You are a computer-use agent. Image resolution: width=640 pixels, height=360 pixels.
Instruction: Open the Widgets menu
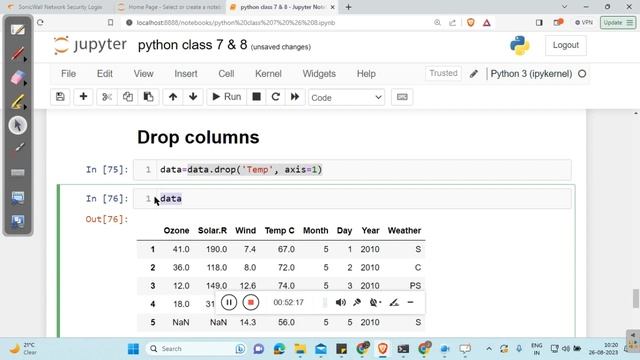point(319,74)
